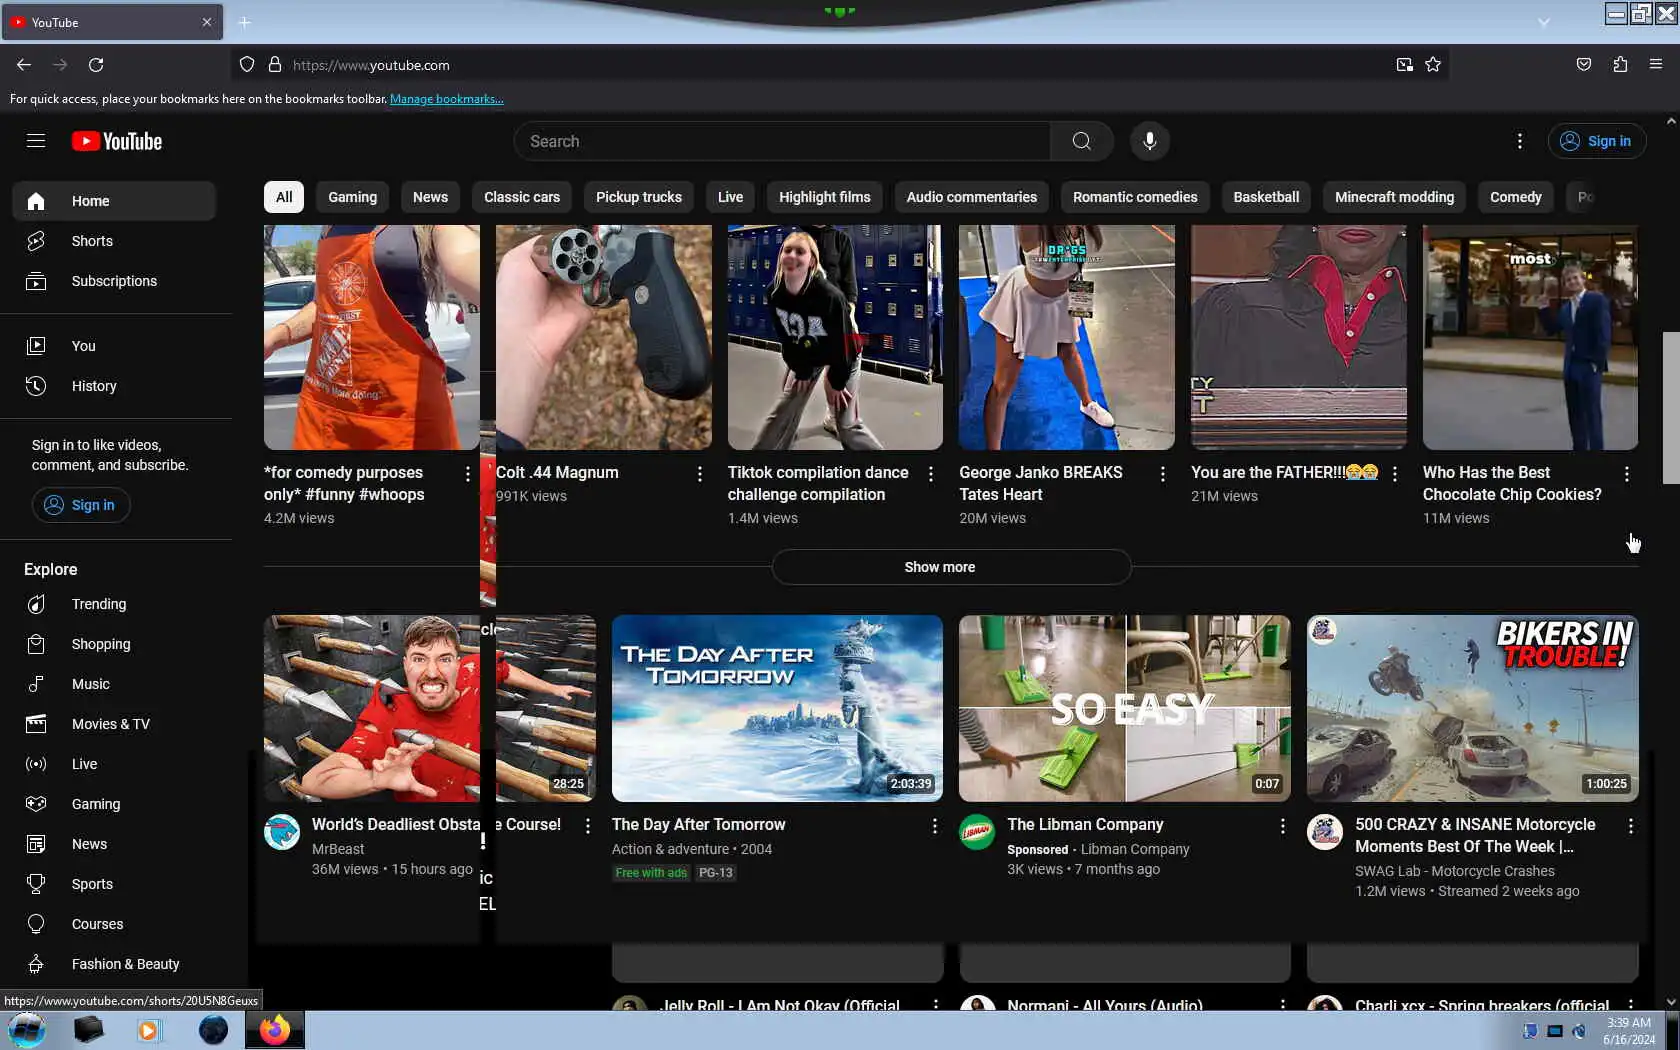Start voice search with microphone icon
Viewport: 1680px width, 1050px height.
1150,141
